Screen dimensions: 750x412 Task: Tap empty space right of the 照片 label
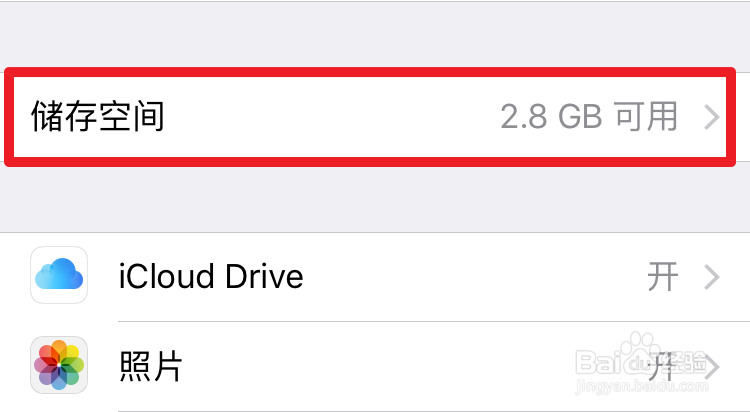(x=400, y=366)
